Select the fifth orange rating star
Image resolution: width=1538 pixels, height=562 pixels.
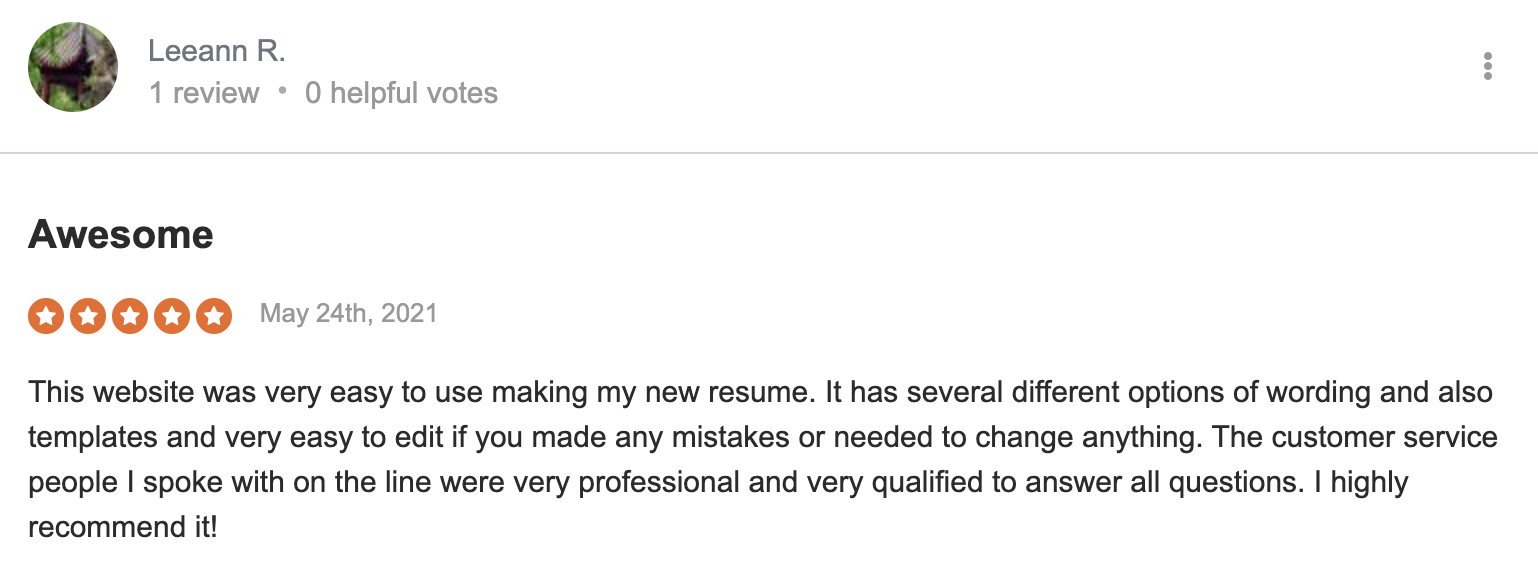tap(214, 316)
